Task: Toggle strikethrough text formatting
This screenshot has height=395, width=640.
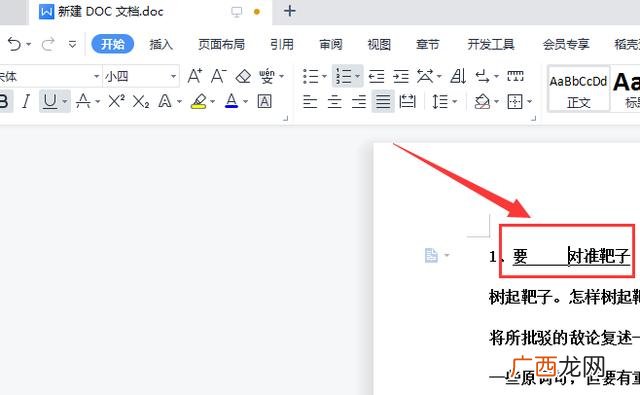Action: (83, 101)
